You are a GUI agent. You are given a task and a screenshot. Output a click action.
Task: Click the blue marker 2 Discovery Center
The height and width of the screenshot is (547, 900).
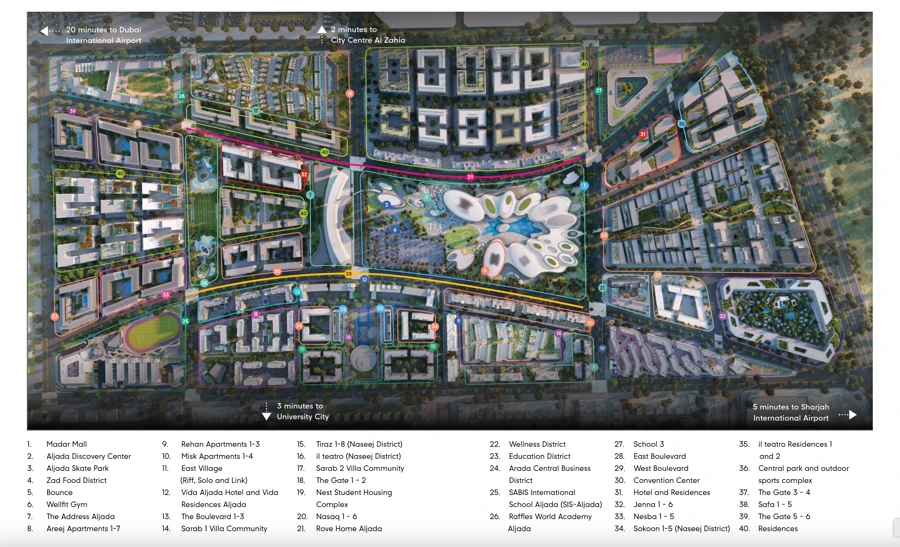click(387, 204)
